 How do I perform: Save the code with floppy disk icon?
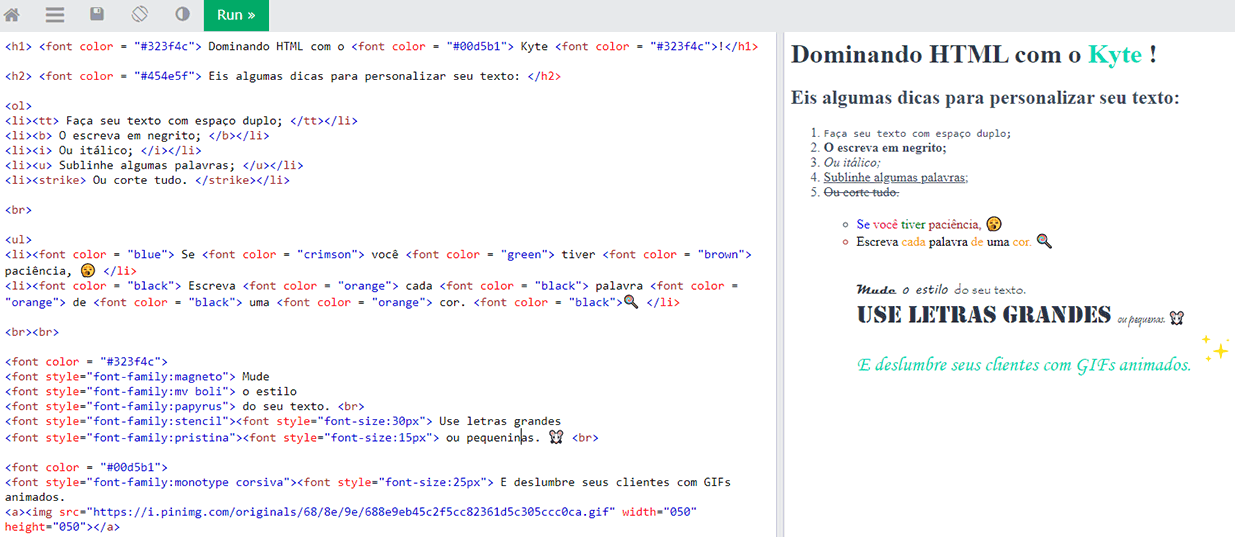pyautogui.click(x=97, y=15)
